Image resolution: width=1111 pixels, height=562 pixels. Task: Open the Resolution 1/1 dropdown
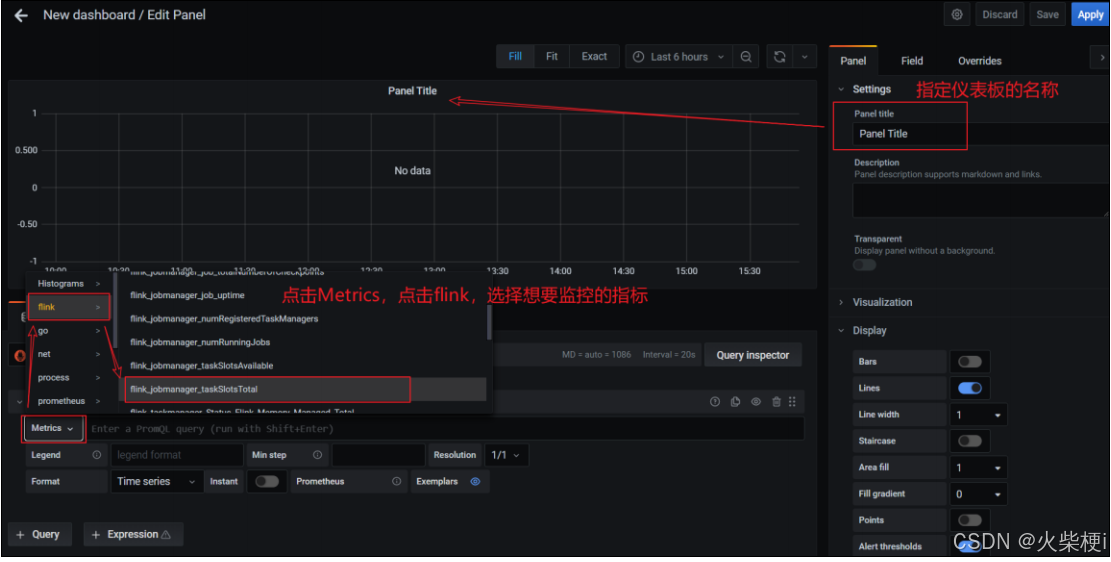506,455
